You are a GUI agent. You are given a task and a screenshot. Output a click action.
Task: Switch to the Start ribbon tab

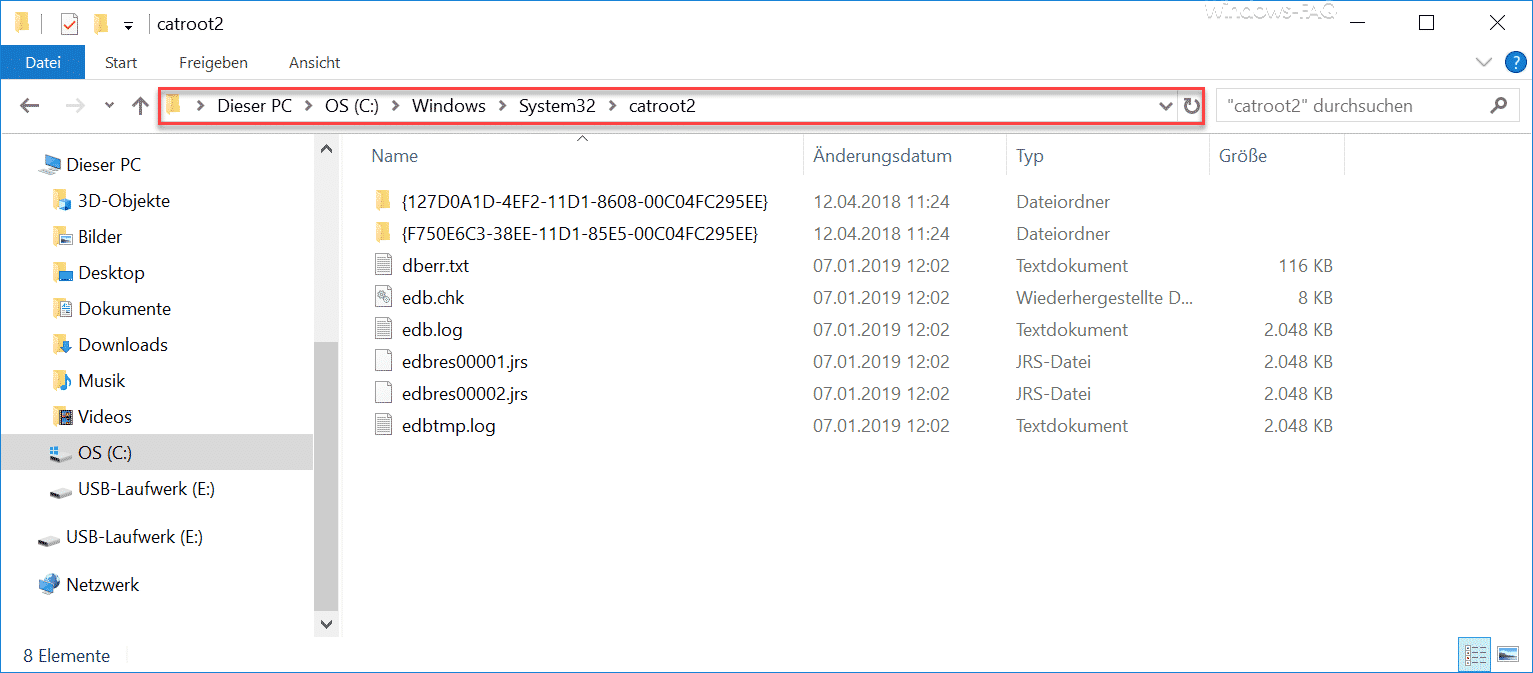121,62
